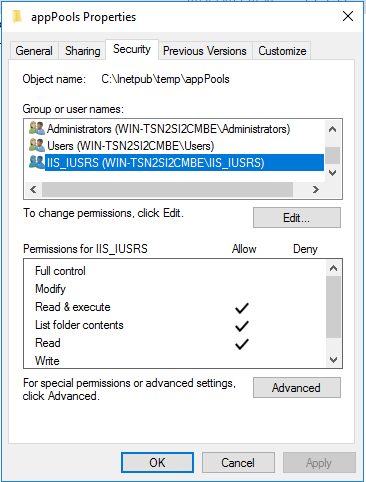Click the Cancel button
The height and width of the screenshot is (482, 366).
(x=238, y=463)
